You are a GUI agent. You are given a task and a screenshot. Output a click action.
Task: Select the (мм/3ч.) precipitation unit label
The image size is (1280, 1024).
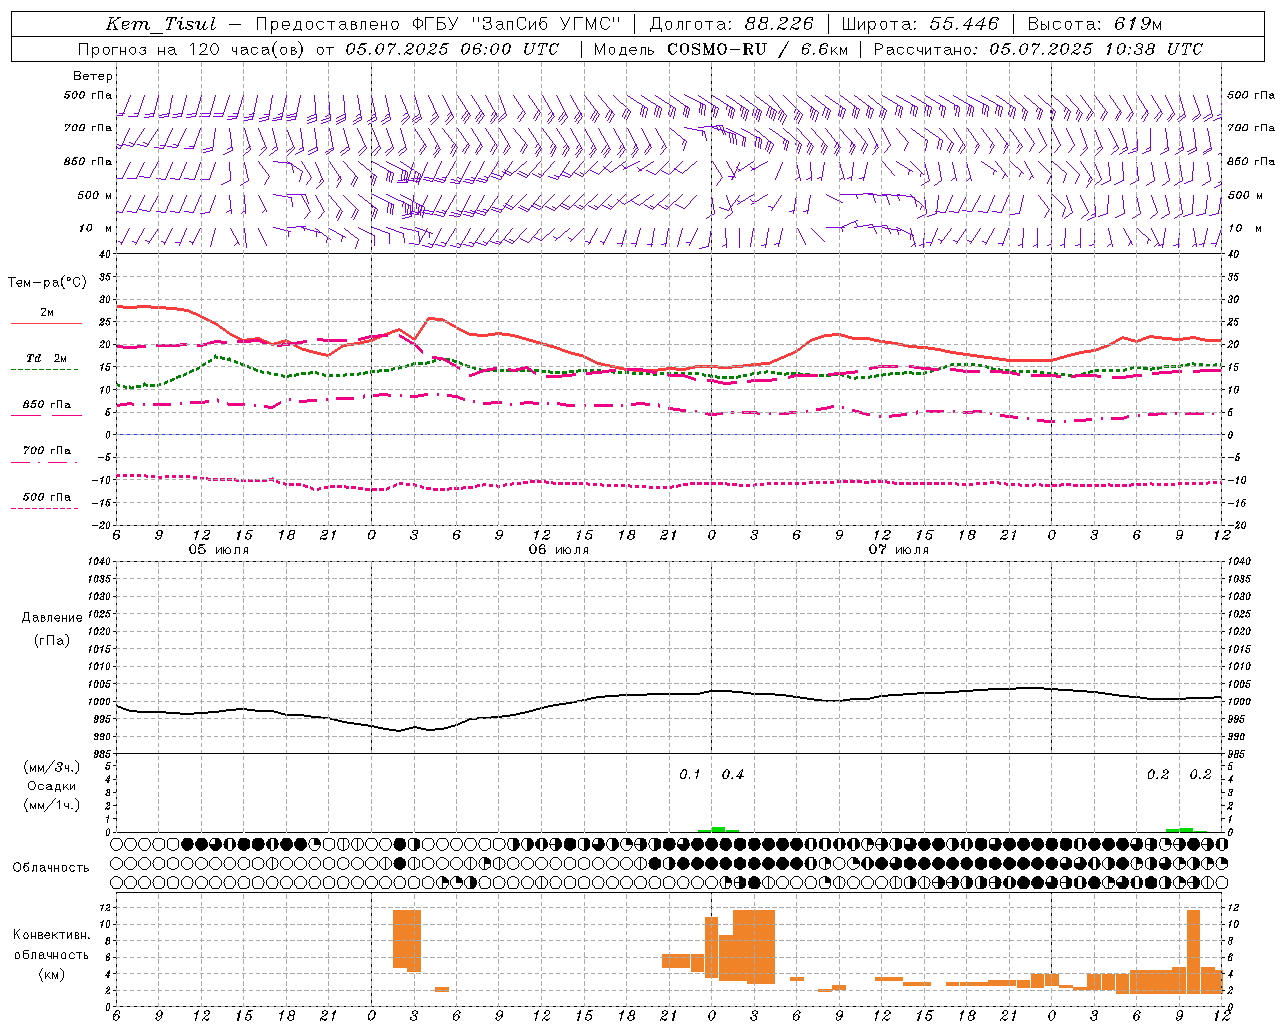pyautogui.click(x=52, y=767)
